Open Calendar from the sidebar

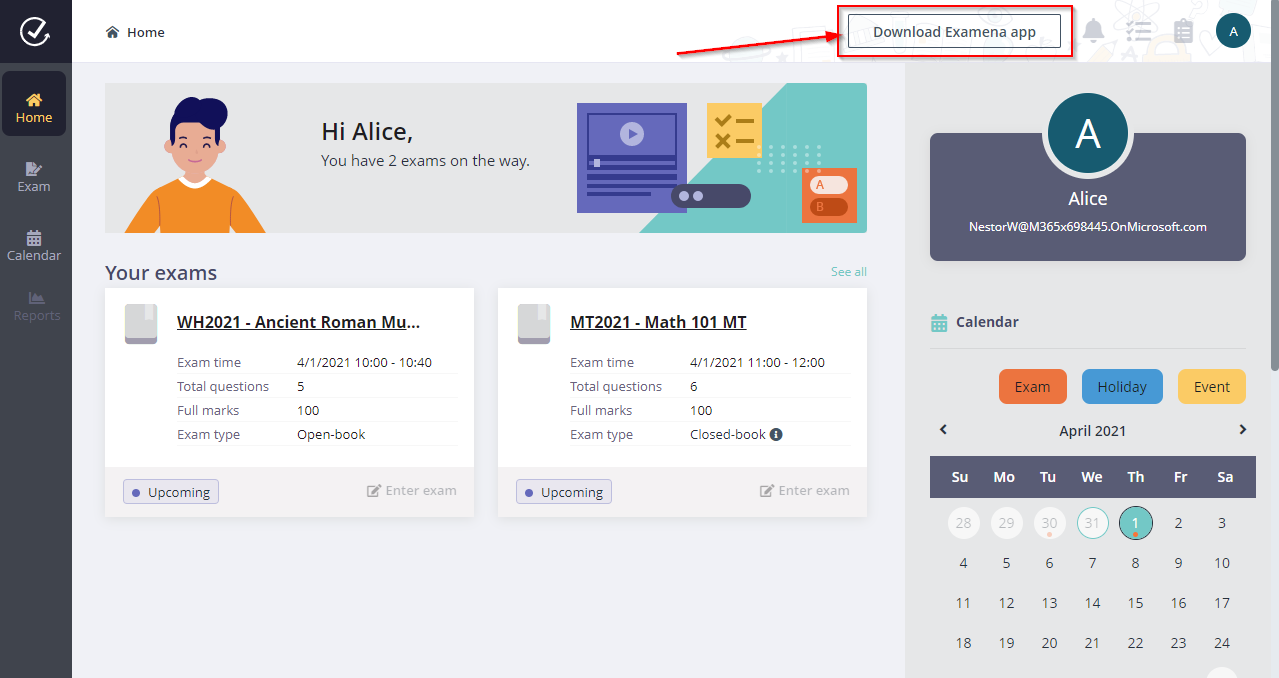coord(34,245)
